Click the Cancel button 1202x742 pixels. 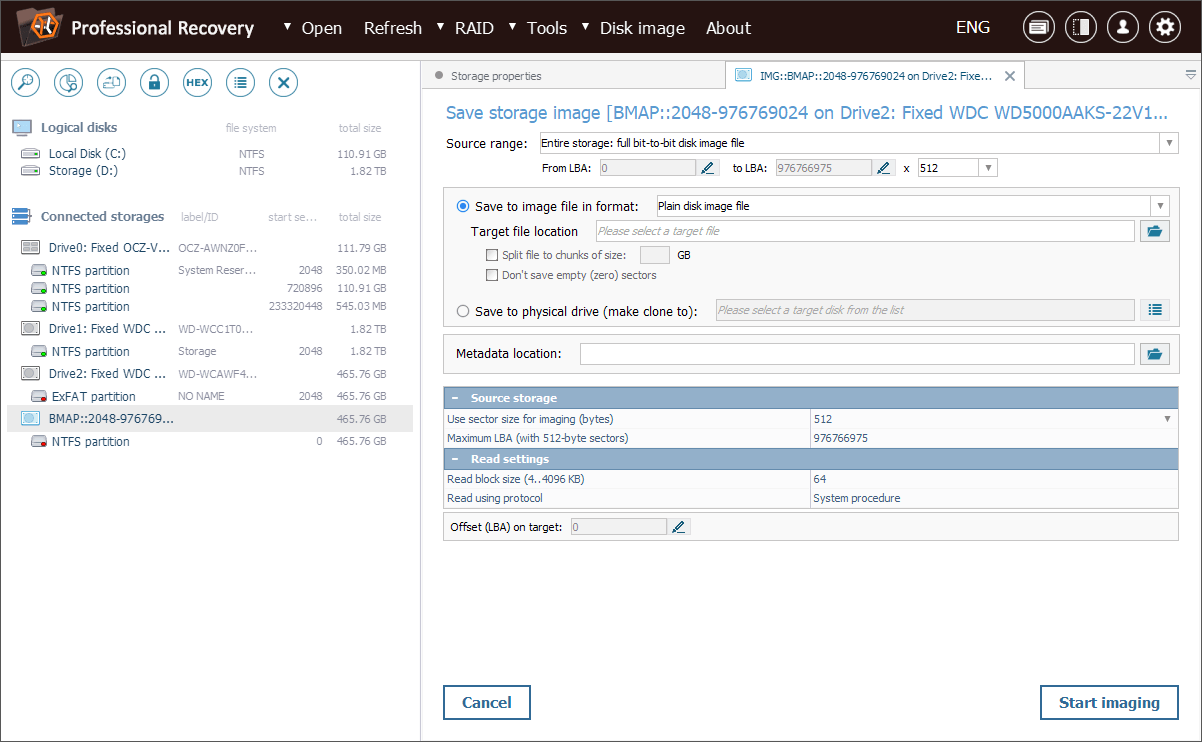pos(487,703)
